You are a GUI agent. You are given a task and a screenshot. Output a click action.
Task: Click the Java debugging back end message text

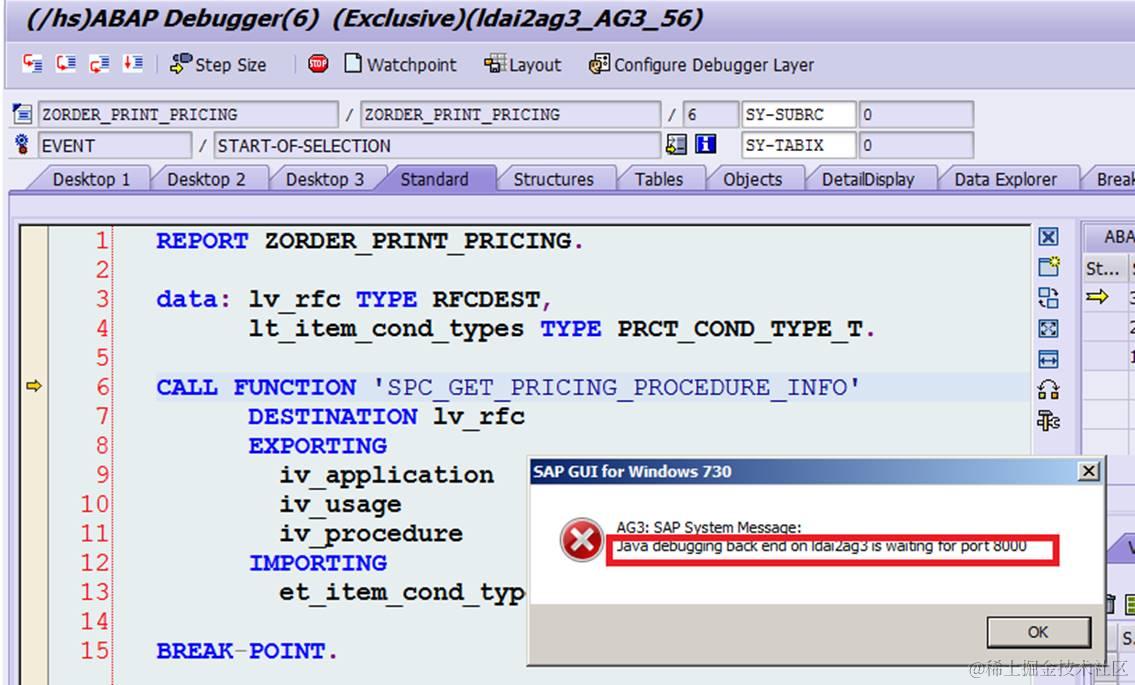pyautogui.click(x=821, y=546)
